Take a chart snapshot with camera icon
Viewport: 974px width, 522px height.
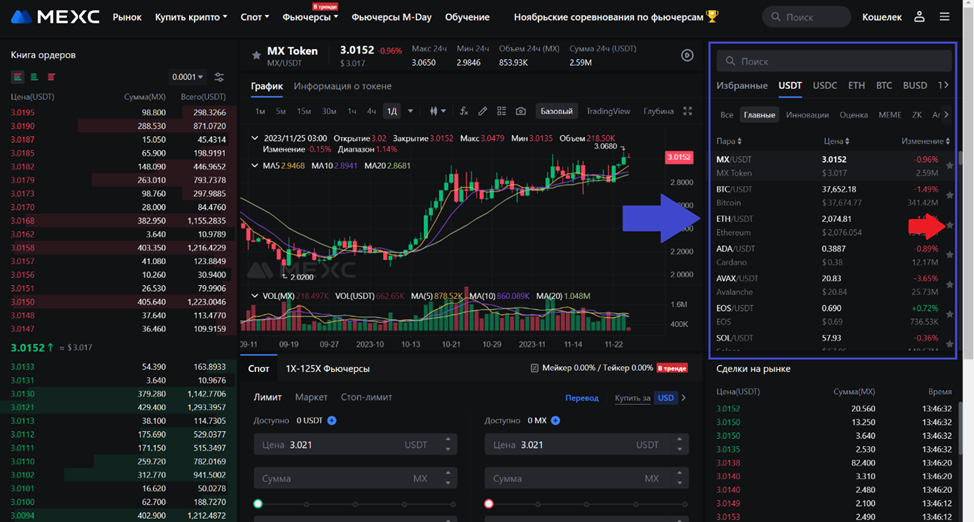[x=520, y=111]
